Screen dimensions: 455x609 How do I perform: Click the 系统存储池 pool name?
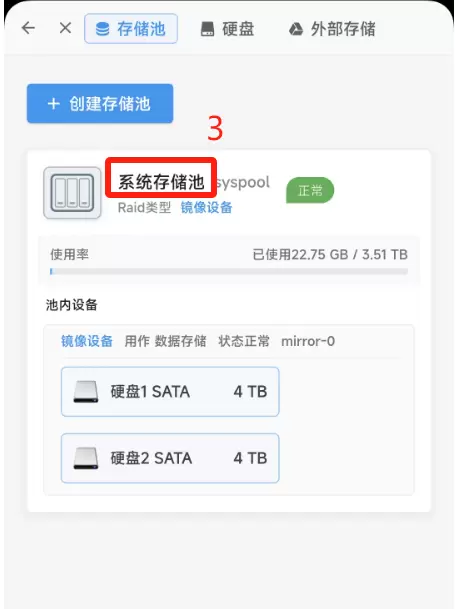pyautogui.click(x=161, y=182)
